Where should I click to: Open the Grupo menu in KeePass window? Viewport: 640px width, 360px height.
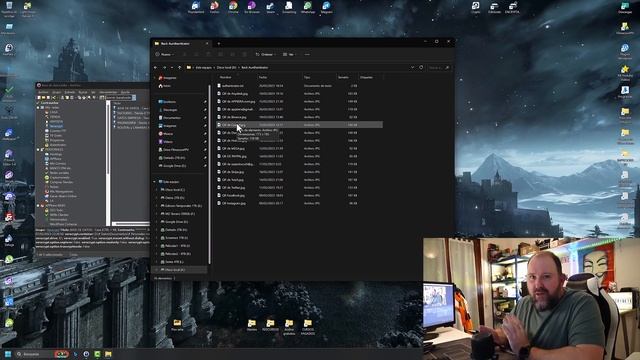coord(56,92)
